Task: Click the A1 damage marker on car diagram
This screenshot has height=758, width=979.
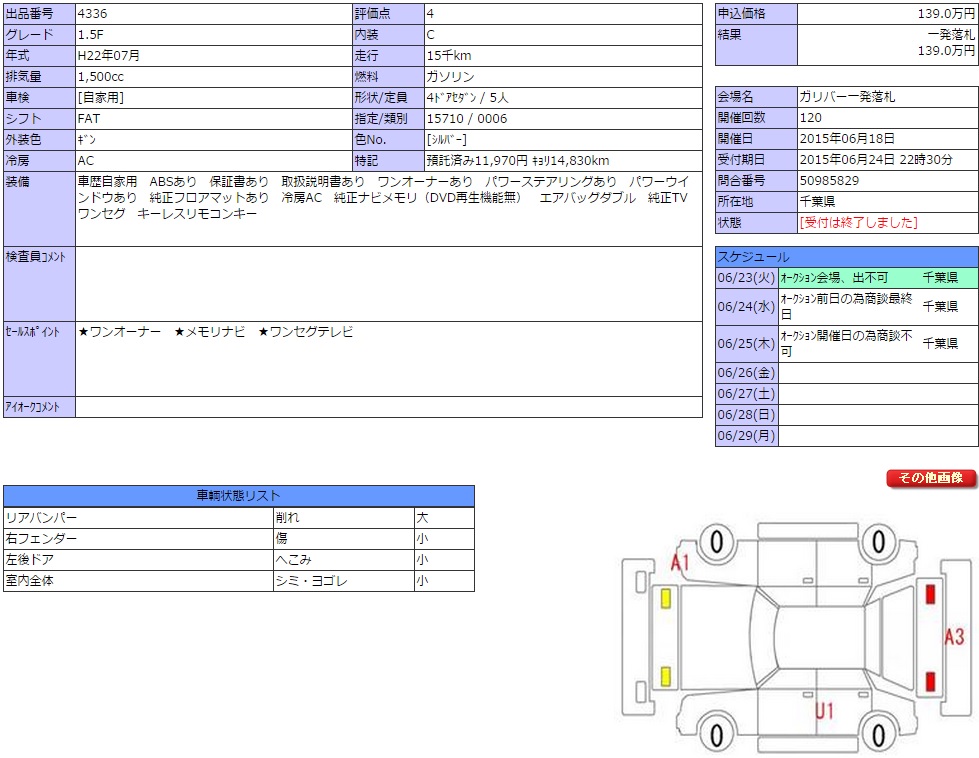Action: point(681,563)
